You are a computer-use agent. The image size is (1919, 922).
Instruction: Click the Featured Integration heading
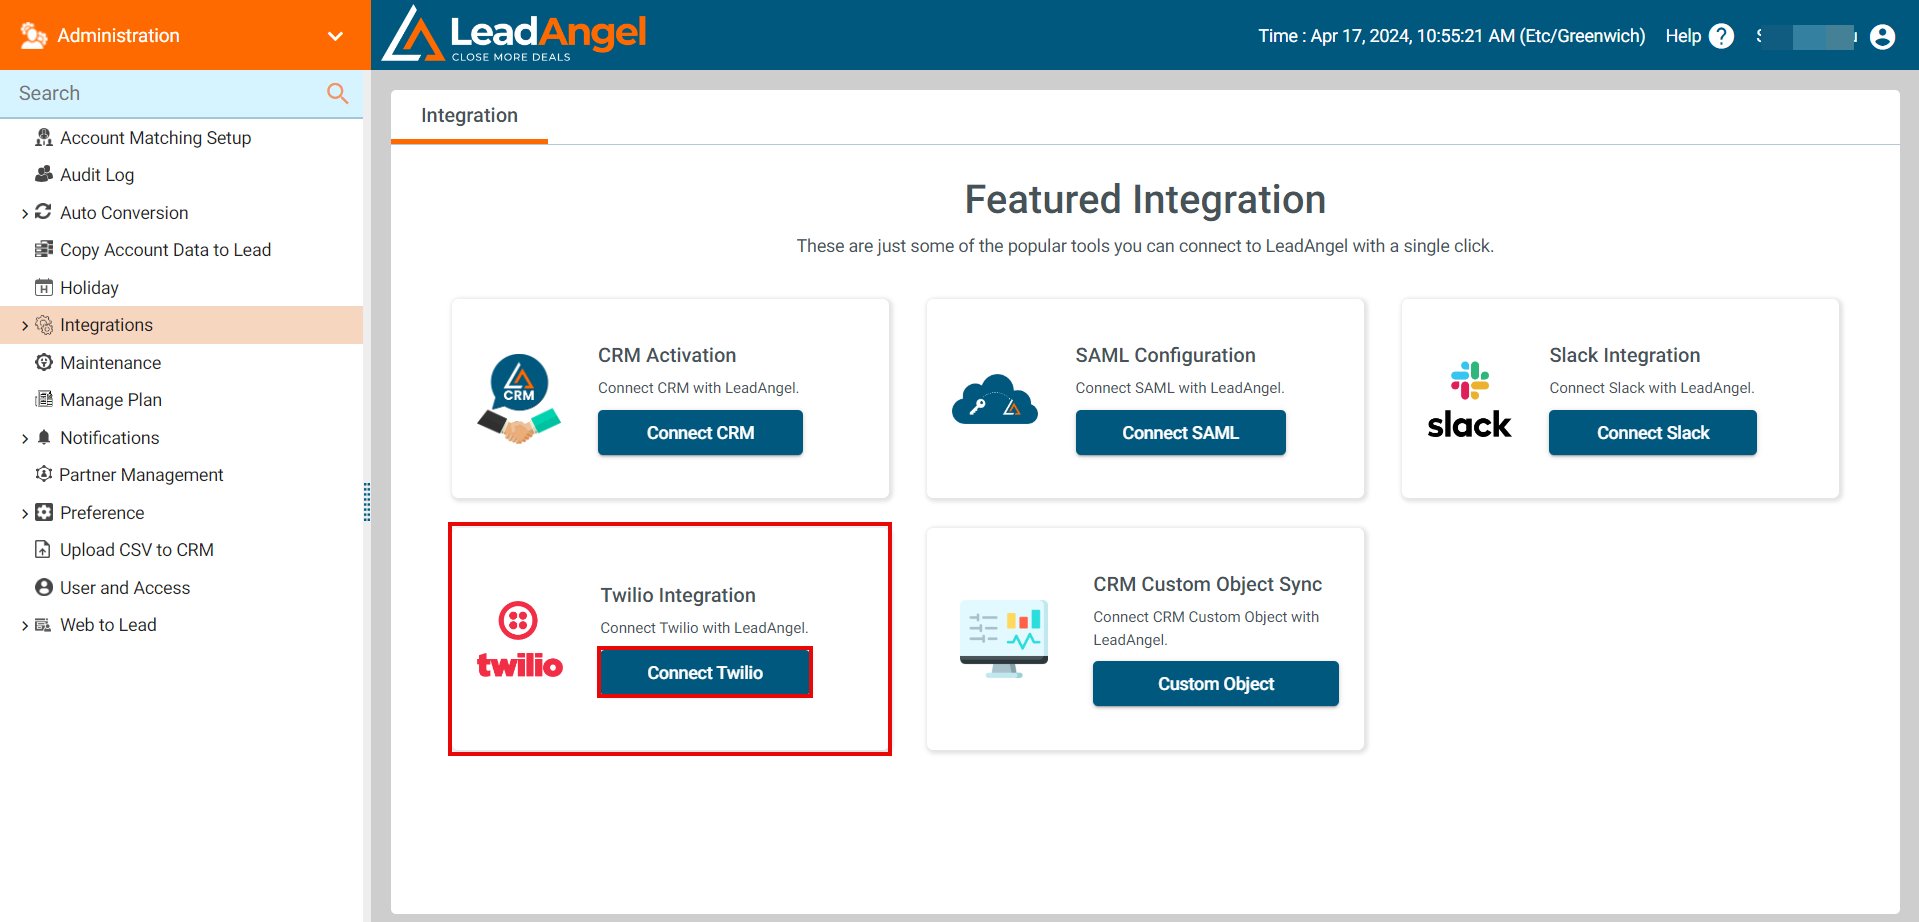tap(1145, 200)
